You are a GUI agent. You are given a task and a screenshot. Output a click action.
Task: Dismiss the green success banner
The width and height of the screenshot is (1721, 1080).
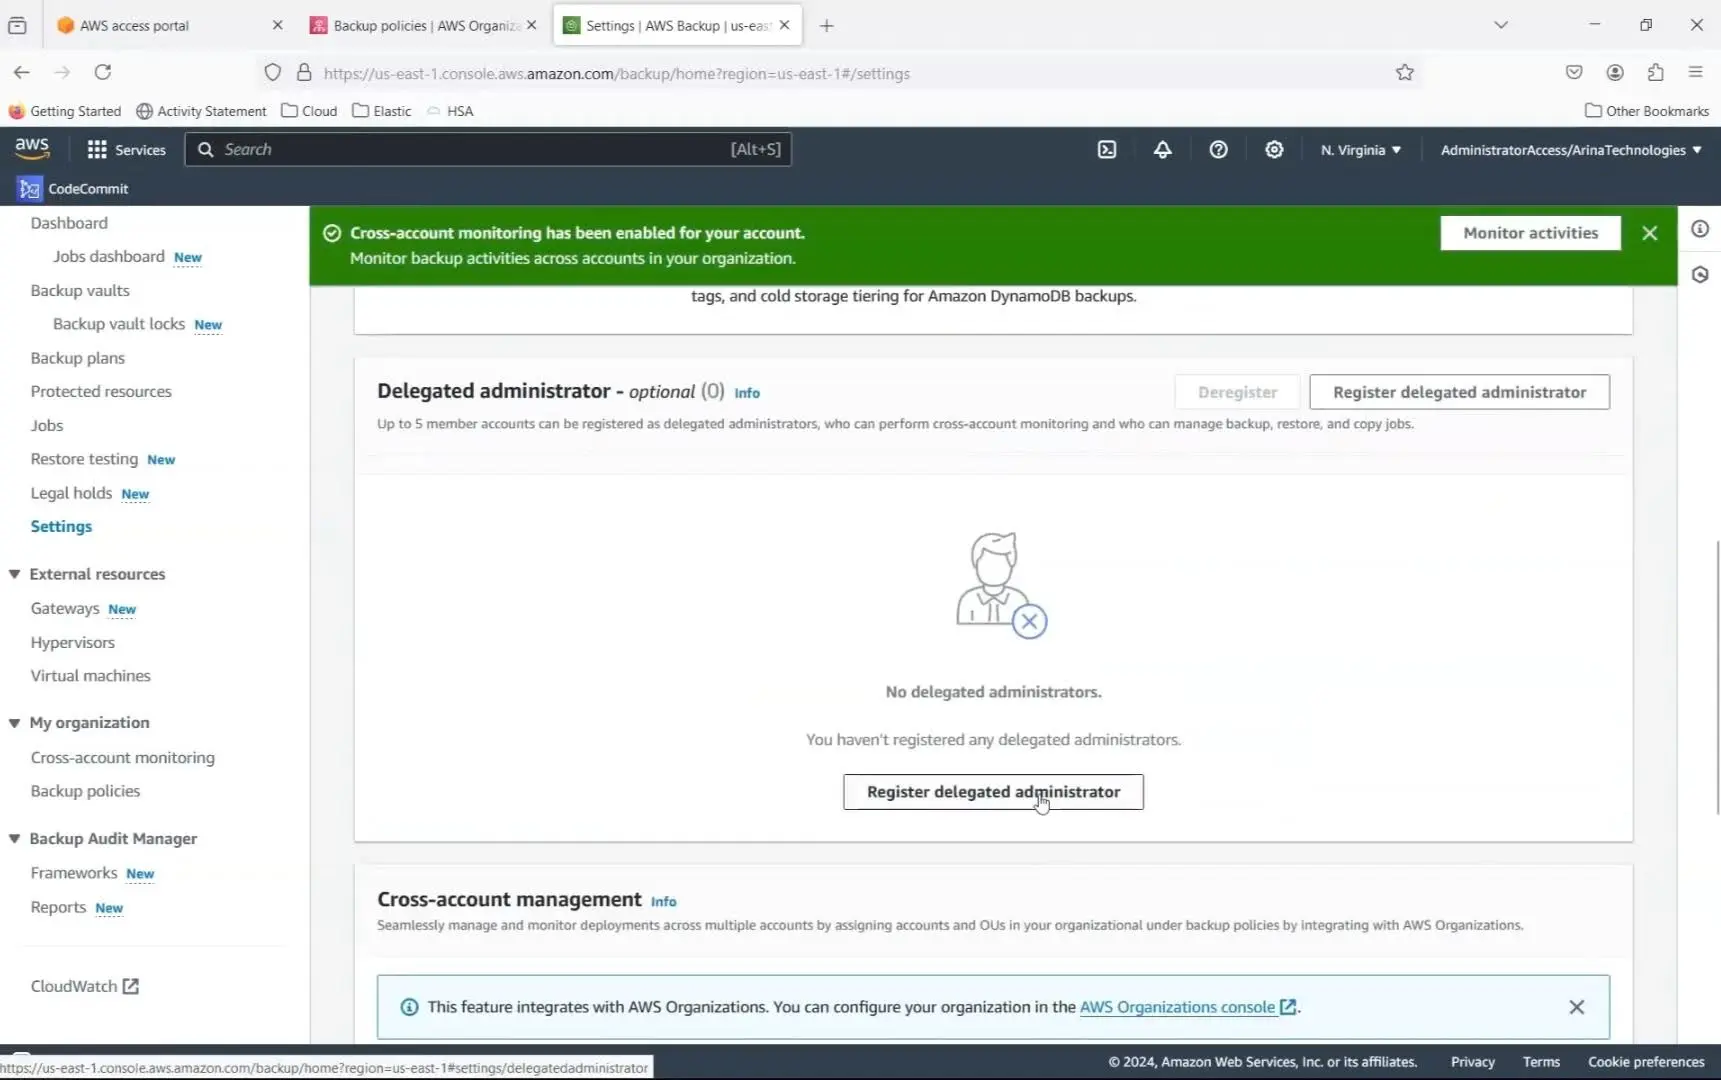1650,233
